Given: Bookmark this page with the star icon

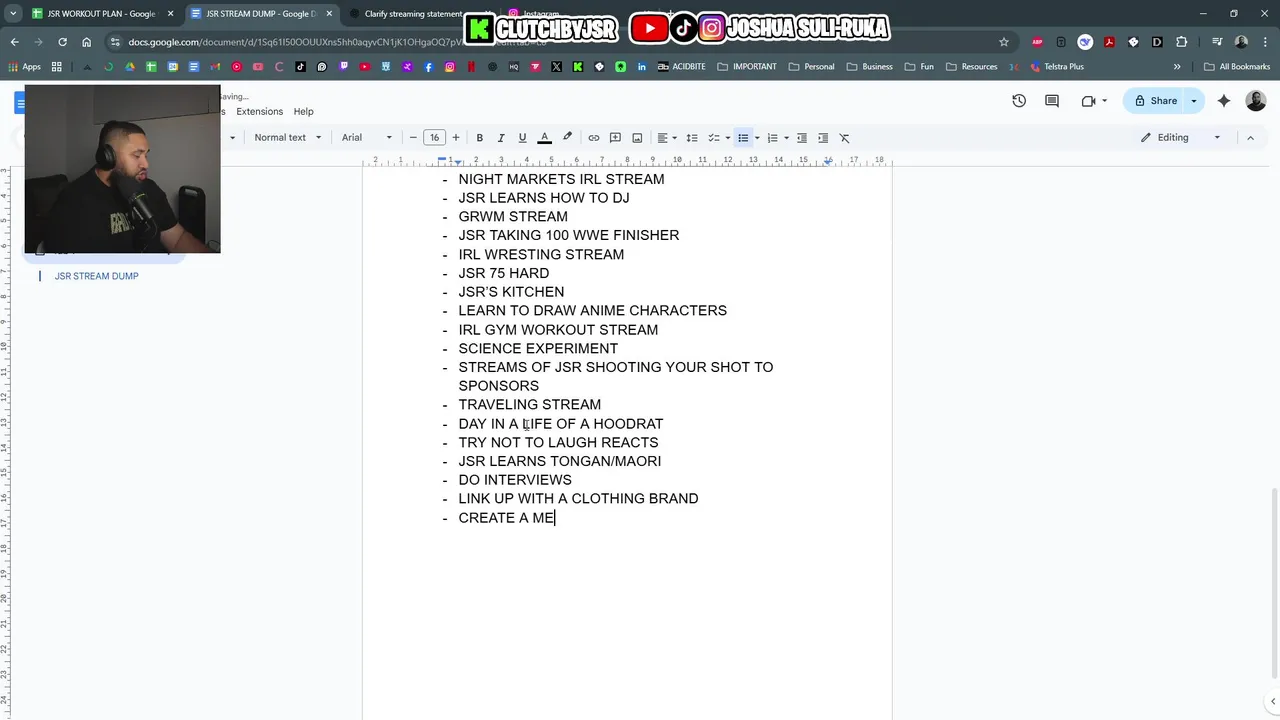Looking at the screenshot, I should [1004, 42].
